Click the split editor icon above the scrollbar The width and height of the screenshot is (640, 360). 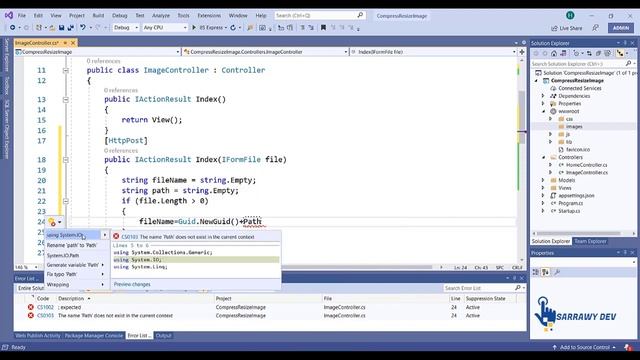pyautogui.click(x=522, y=52)
